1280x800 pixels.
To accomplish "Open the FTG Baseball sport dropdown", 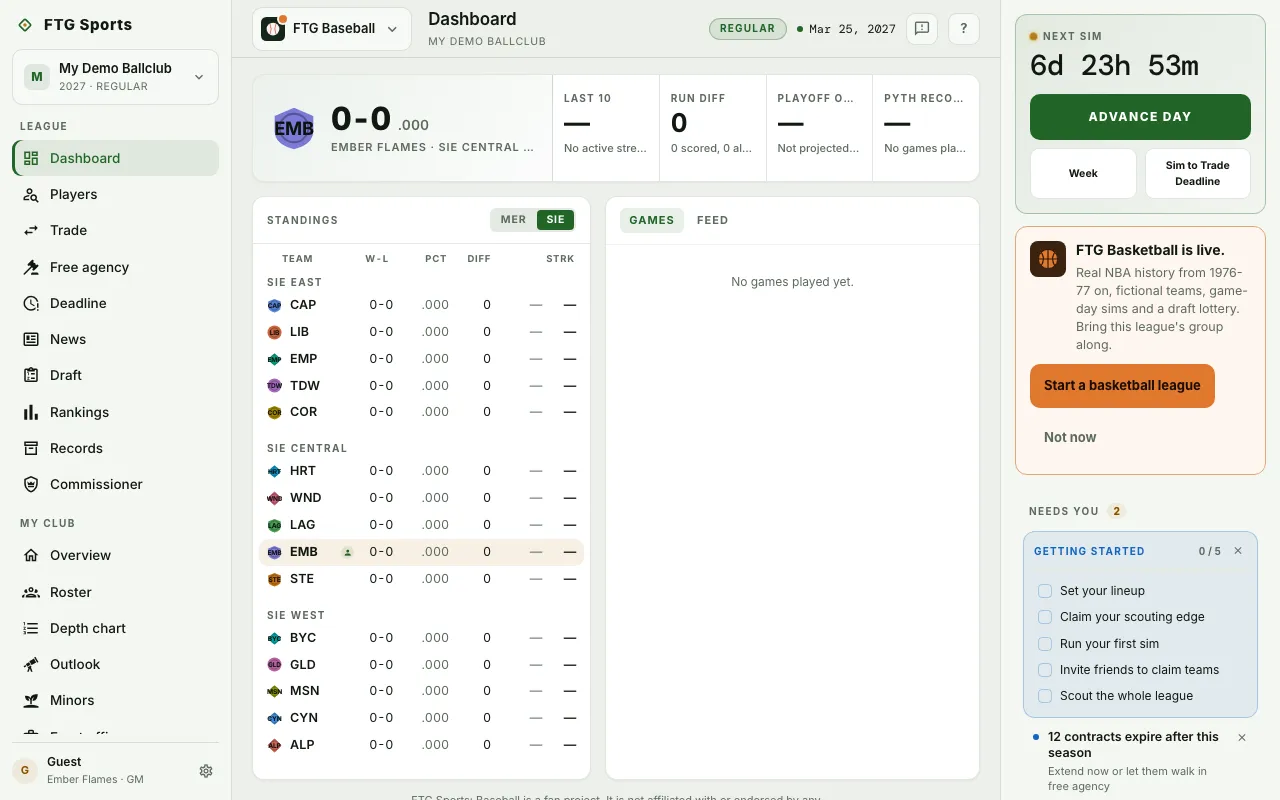I will point(331,29).
